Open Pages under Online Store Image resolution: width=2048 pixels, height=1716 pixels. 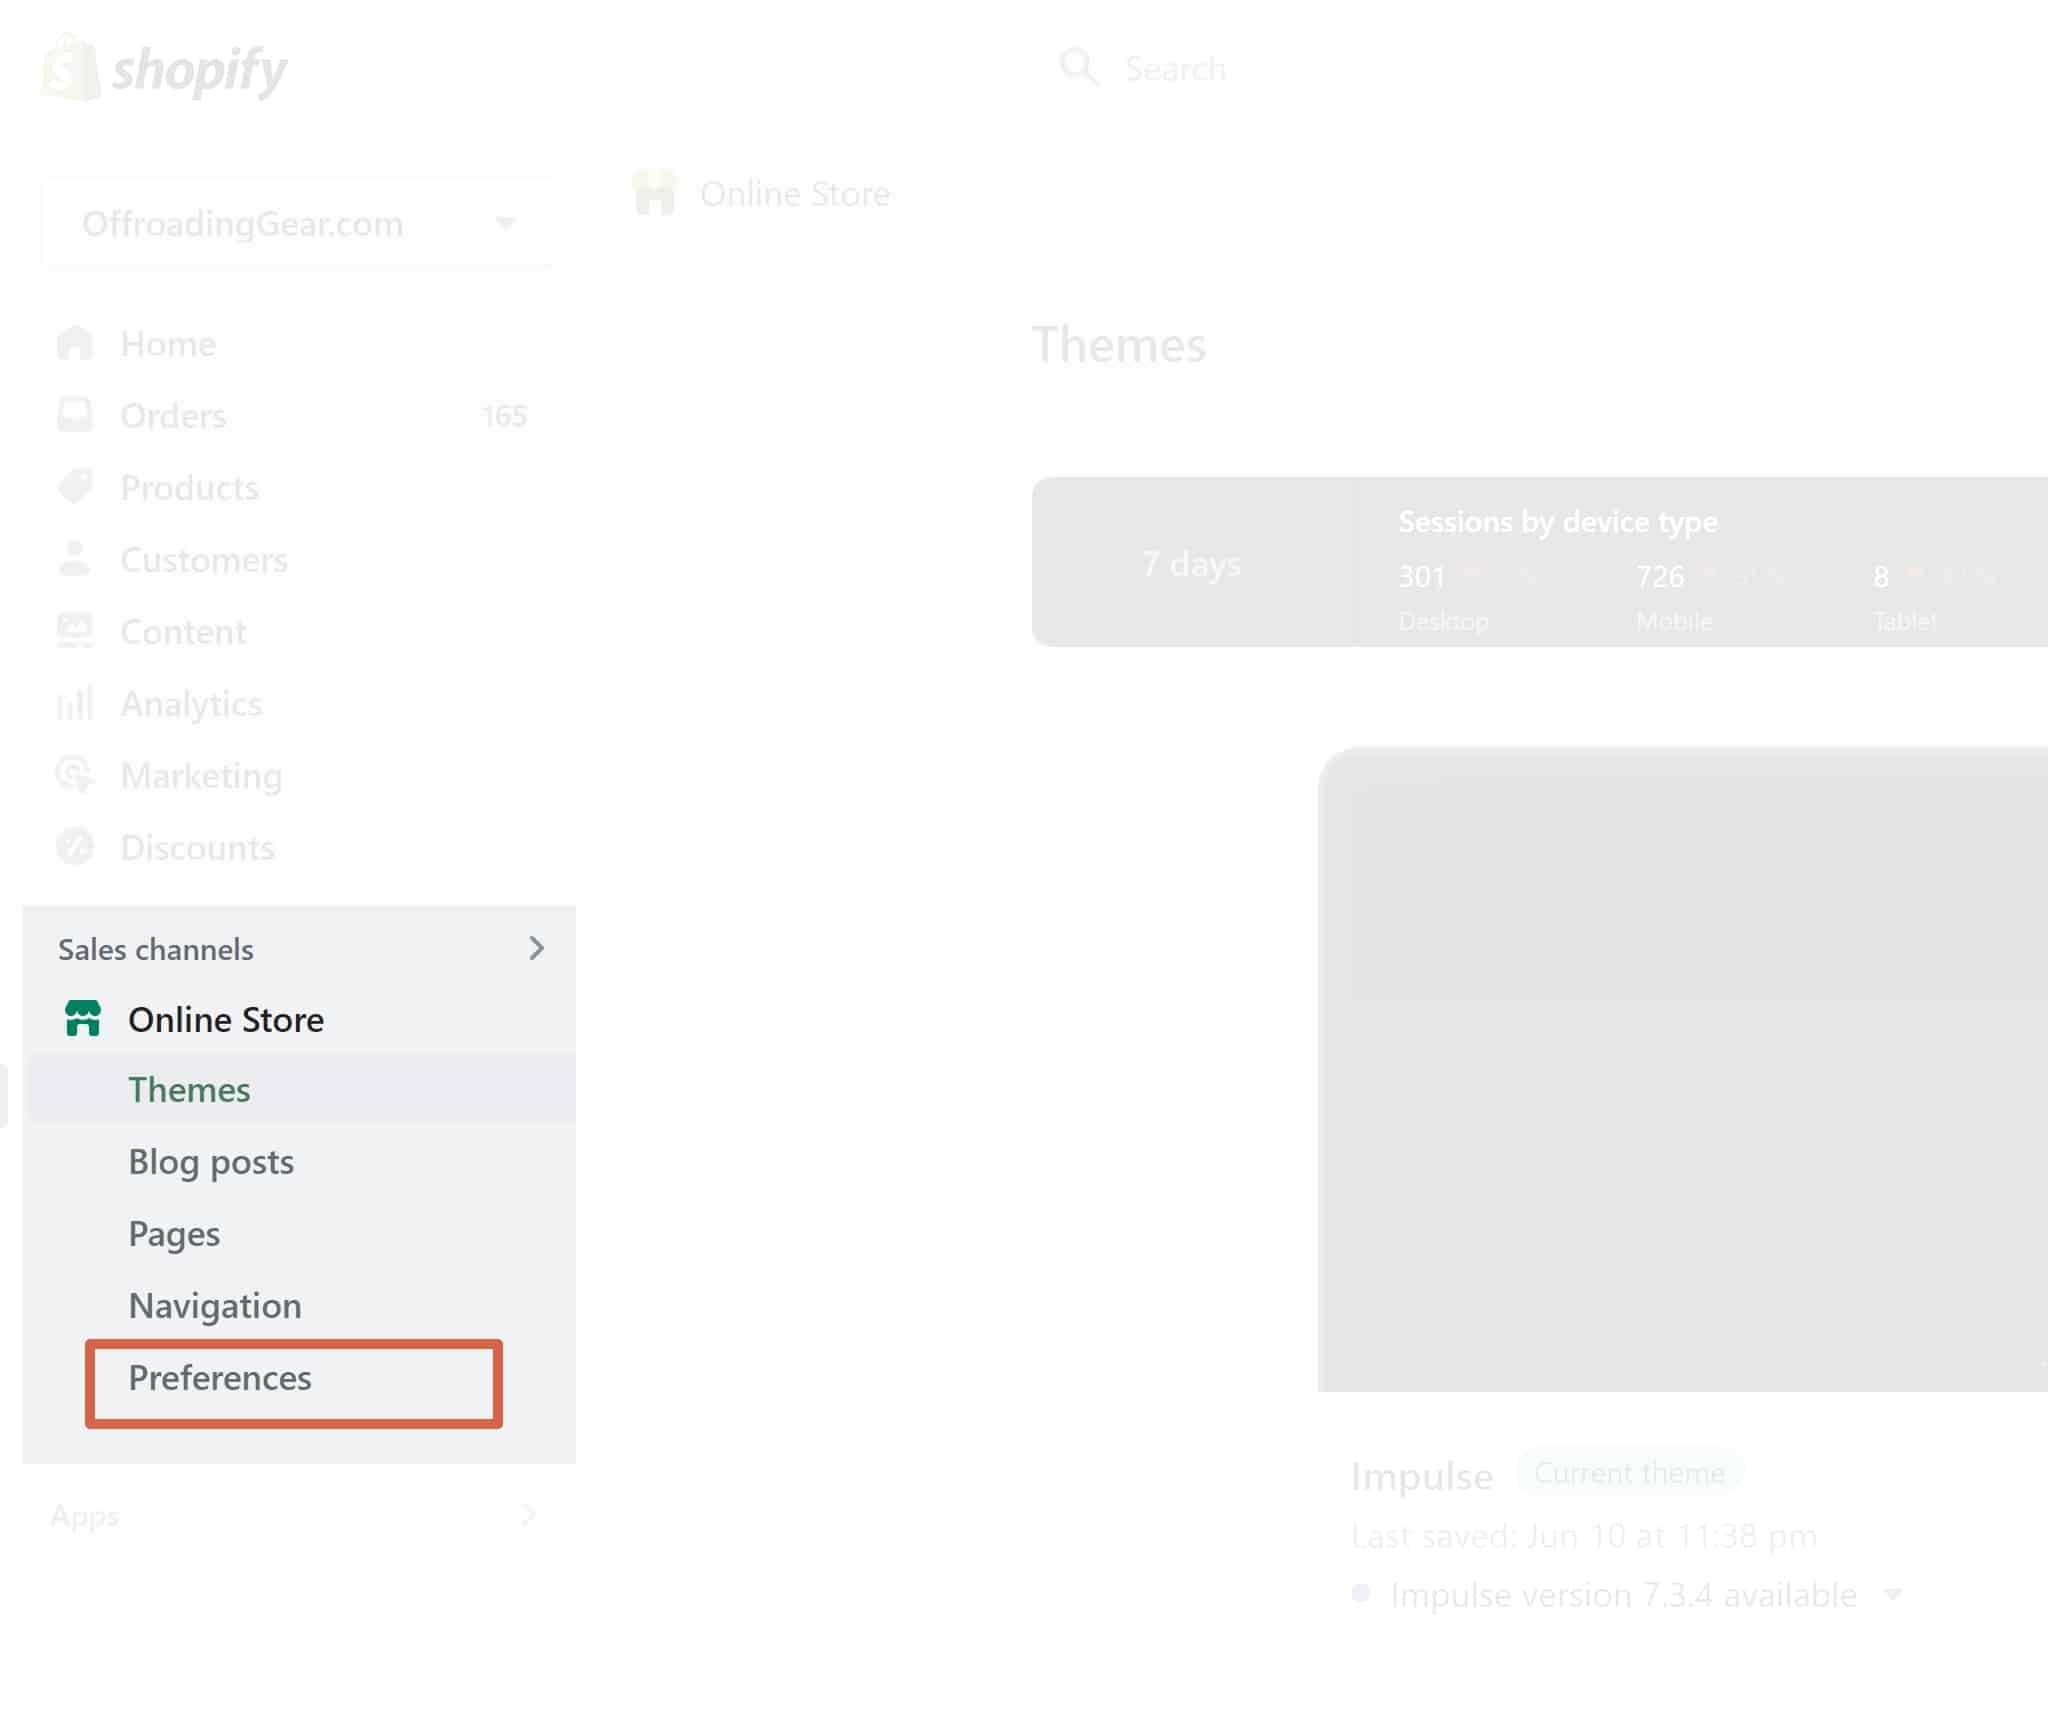pos(174,1234)
